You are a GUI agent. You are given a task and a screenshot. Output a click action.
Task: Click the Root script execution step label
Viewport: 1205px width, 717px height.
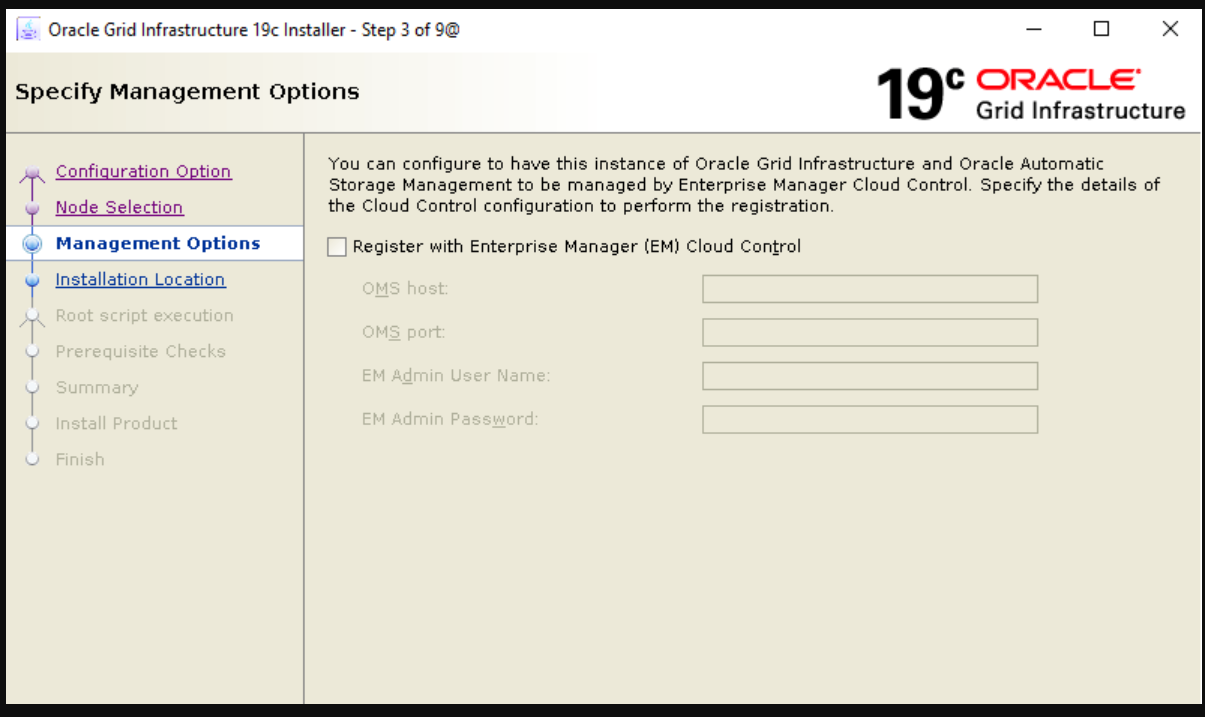click(144, 315)
